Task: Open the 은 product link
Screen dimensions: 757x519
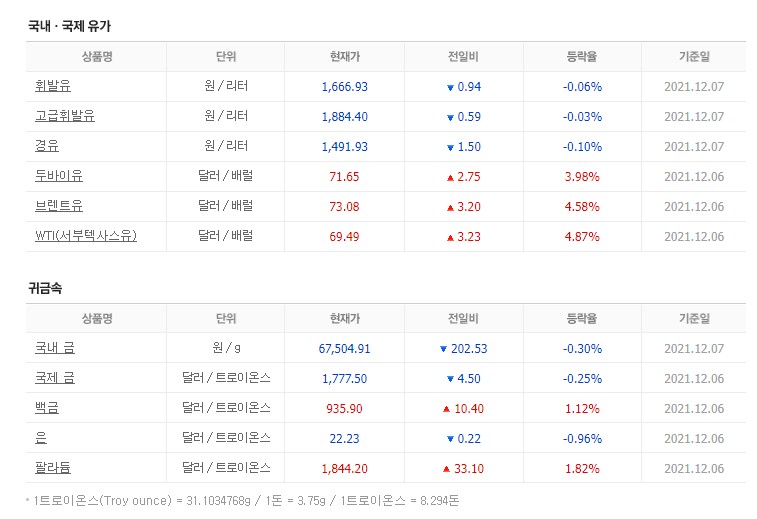Action: point(41,437)
